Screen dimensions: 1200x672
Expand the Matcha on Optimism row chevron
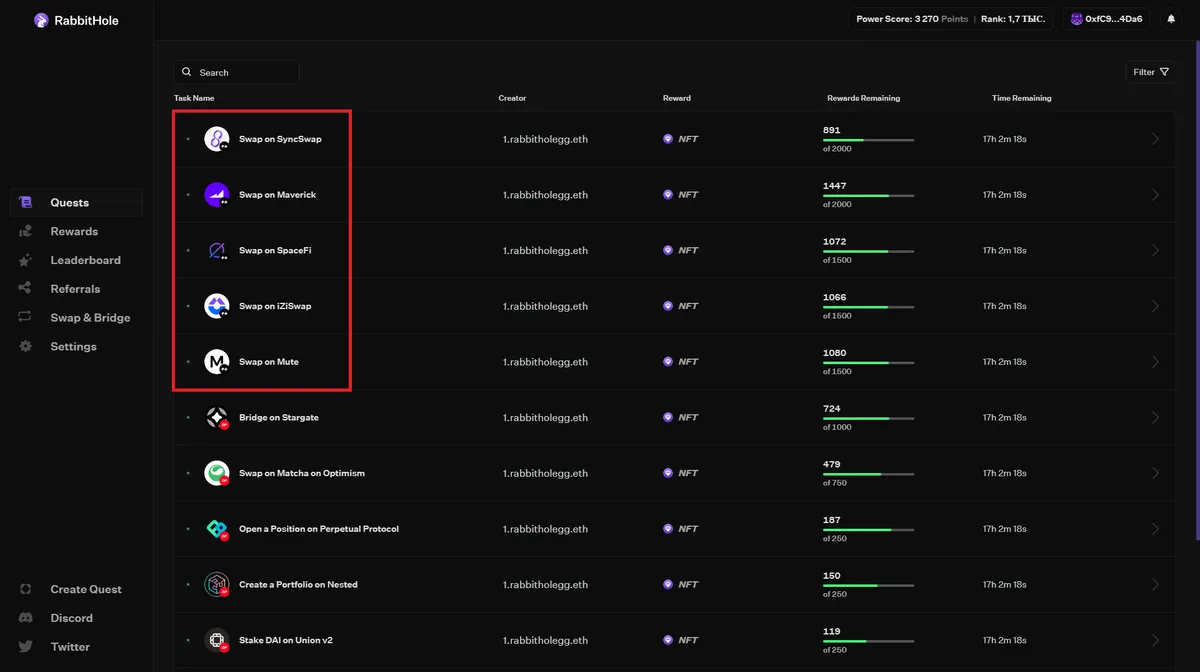(1156, 473)
